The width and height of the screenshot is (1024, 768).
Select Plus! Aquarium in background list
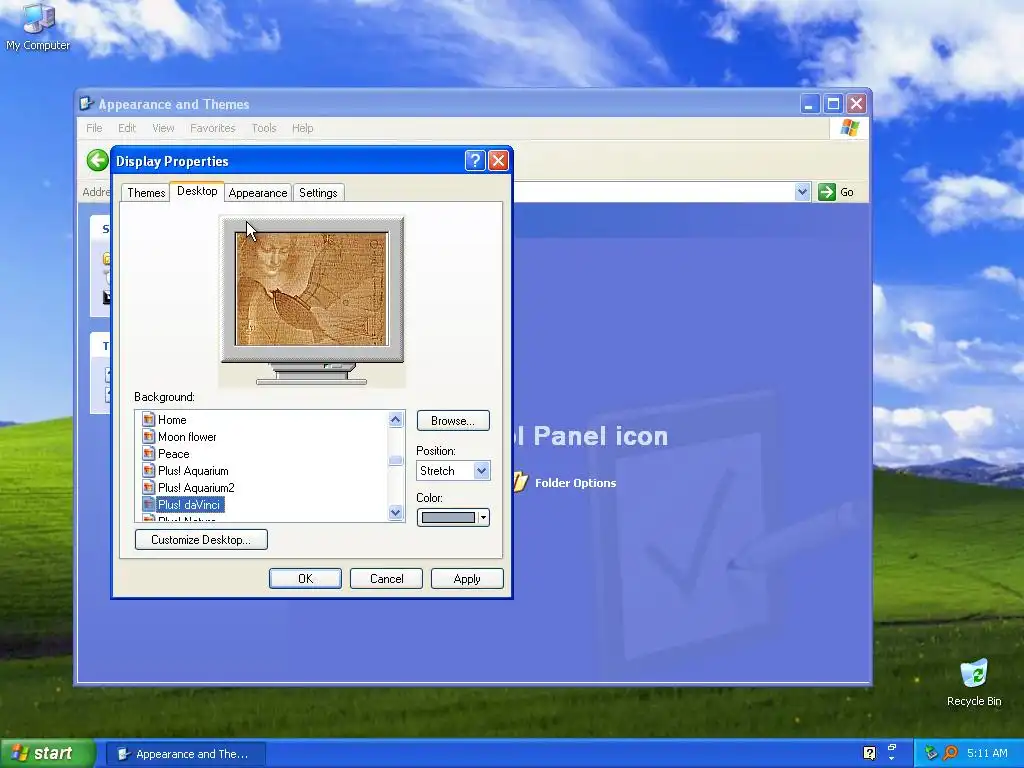tap(193, 471)
